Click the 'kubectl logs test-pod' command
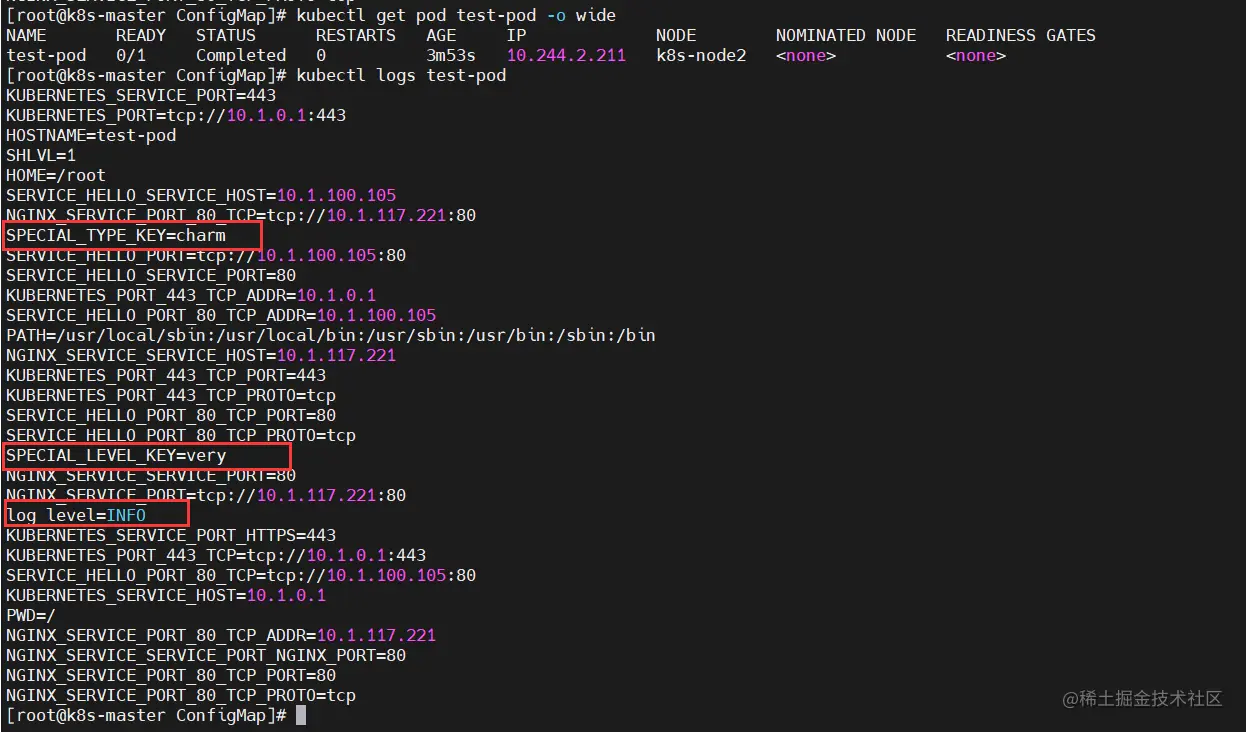 click(401, 75)
